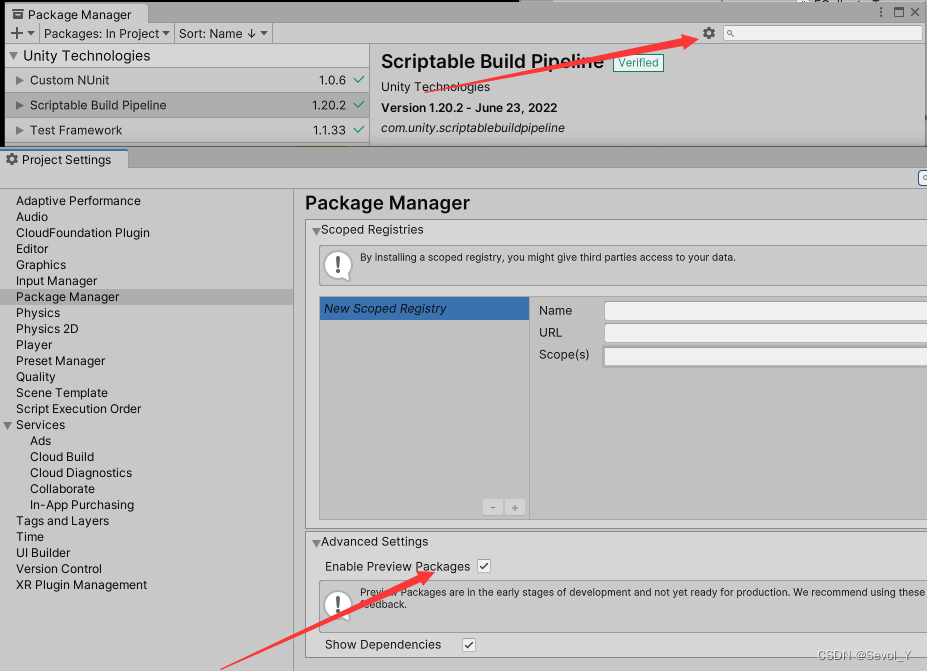Open the Sort: Name dropdown
Screen dimensions: 927x671
coord(223,34)
